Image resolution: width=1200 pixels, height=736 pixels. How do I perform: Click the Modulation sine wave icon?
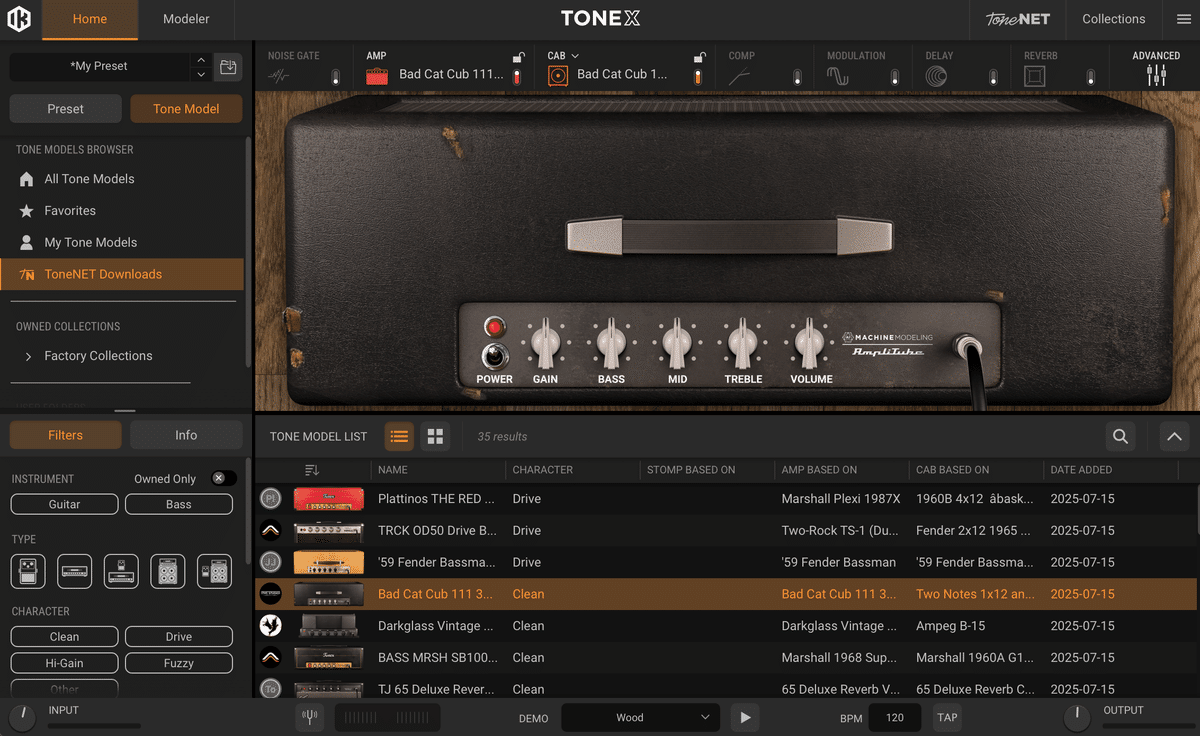(x=838, y=77)
